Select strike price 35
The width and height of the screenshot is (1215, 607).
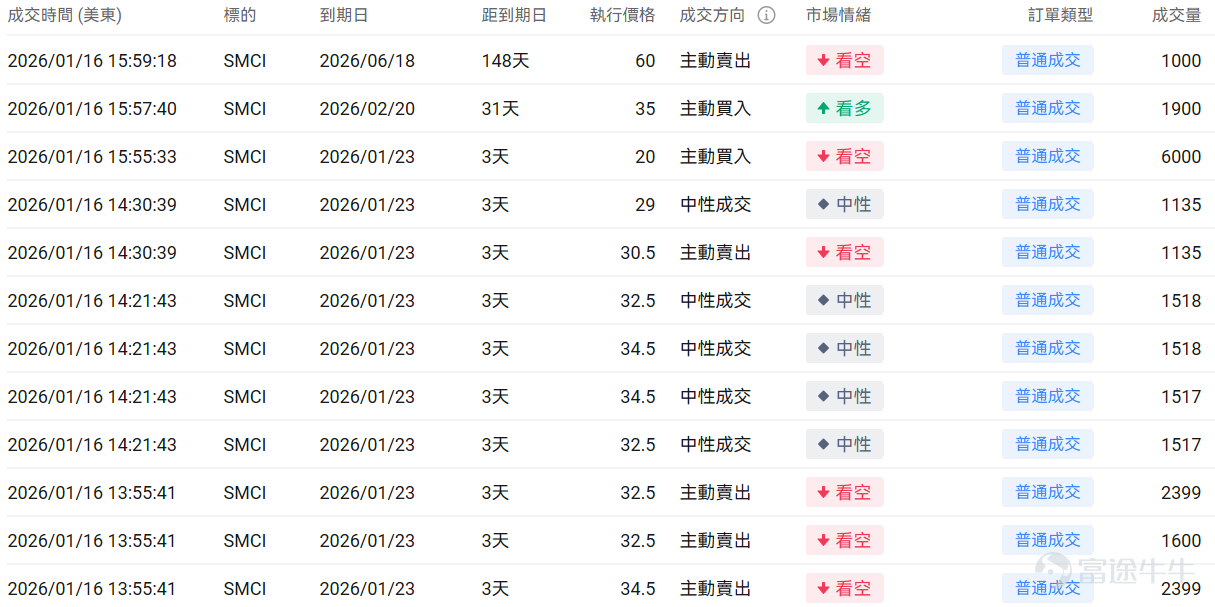tap(645, 109)
